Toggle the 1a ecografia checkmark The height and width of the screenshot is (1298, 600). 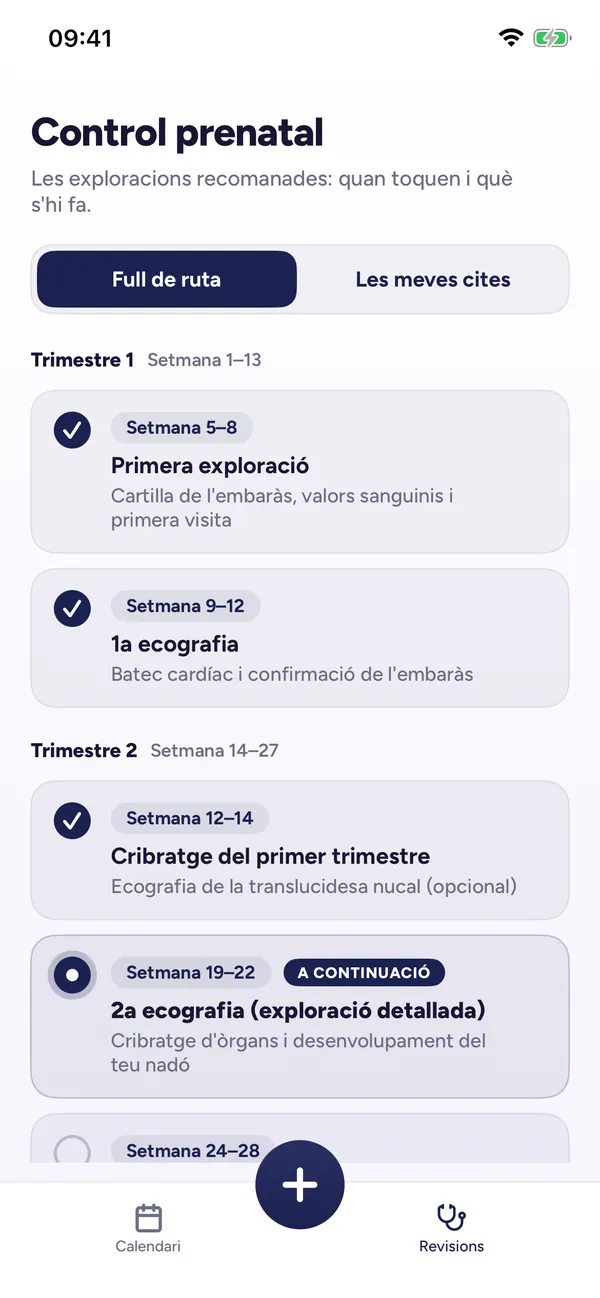coord(72,608)
